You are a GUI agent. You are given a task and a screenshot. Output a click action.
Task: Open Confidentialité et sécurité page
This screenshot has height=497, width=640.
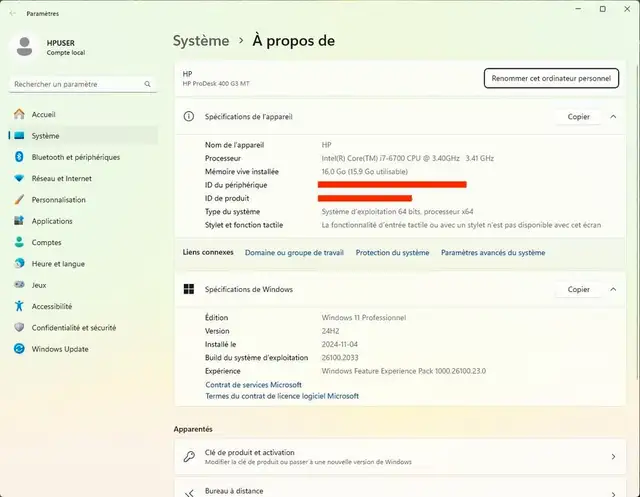coord(83,327)
